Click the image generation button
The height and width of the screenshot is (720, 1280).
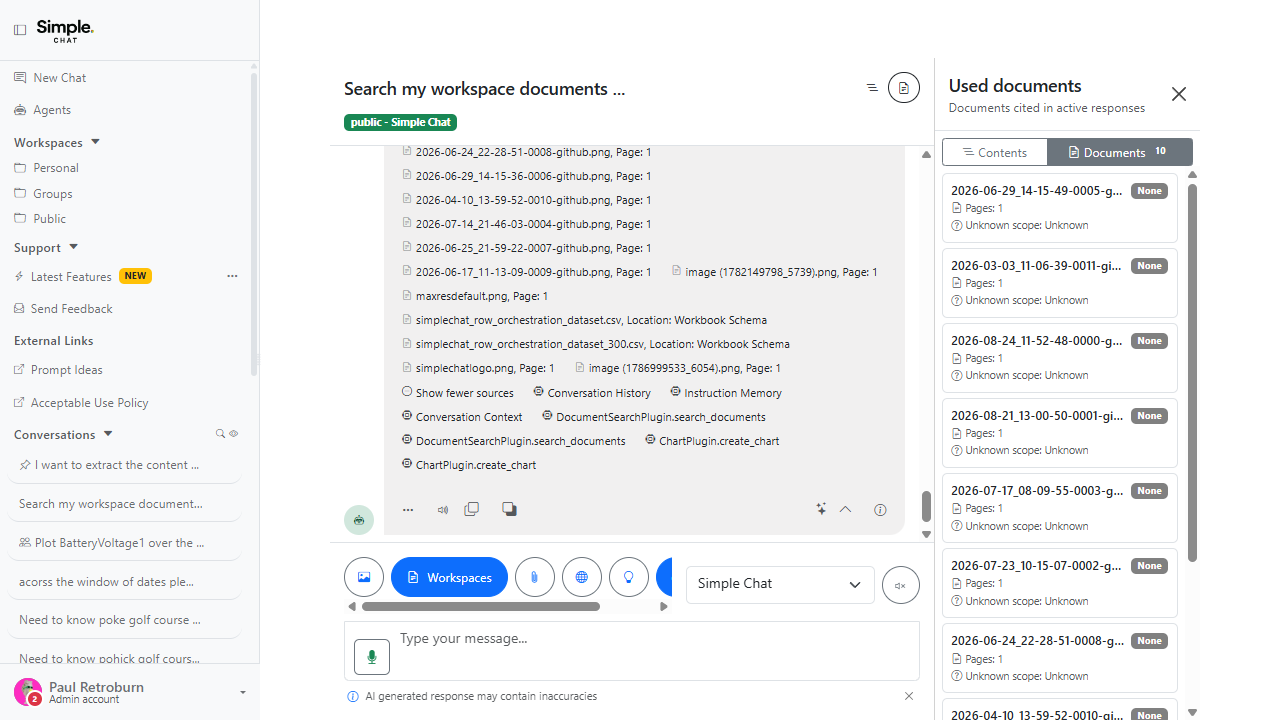(x=364, y=577)
